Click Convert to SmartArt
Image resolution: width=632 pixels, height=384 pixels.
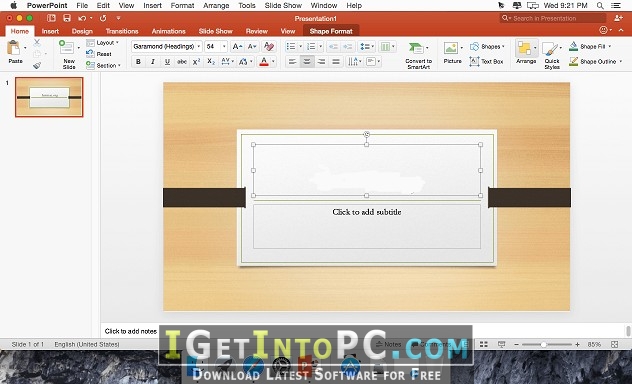418,55
